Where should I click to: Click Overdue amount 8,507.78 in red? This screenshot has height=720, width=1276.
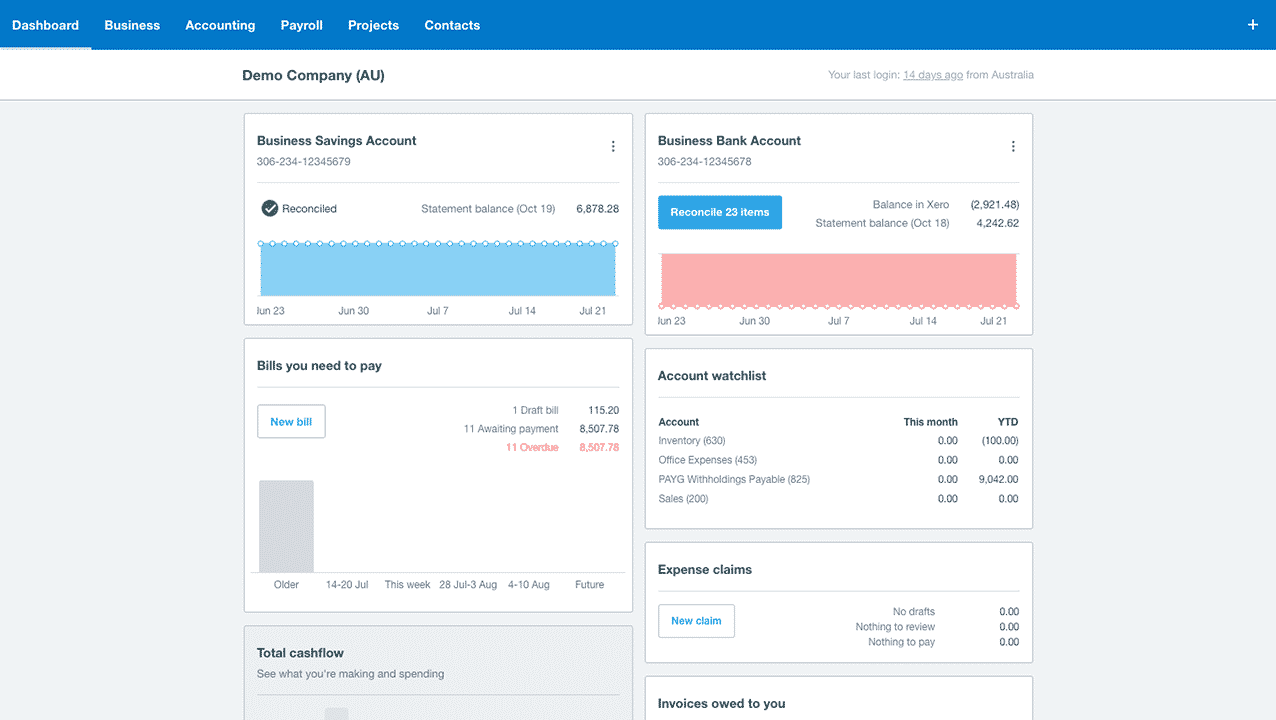599,448
